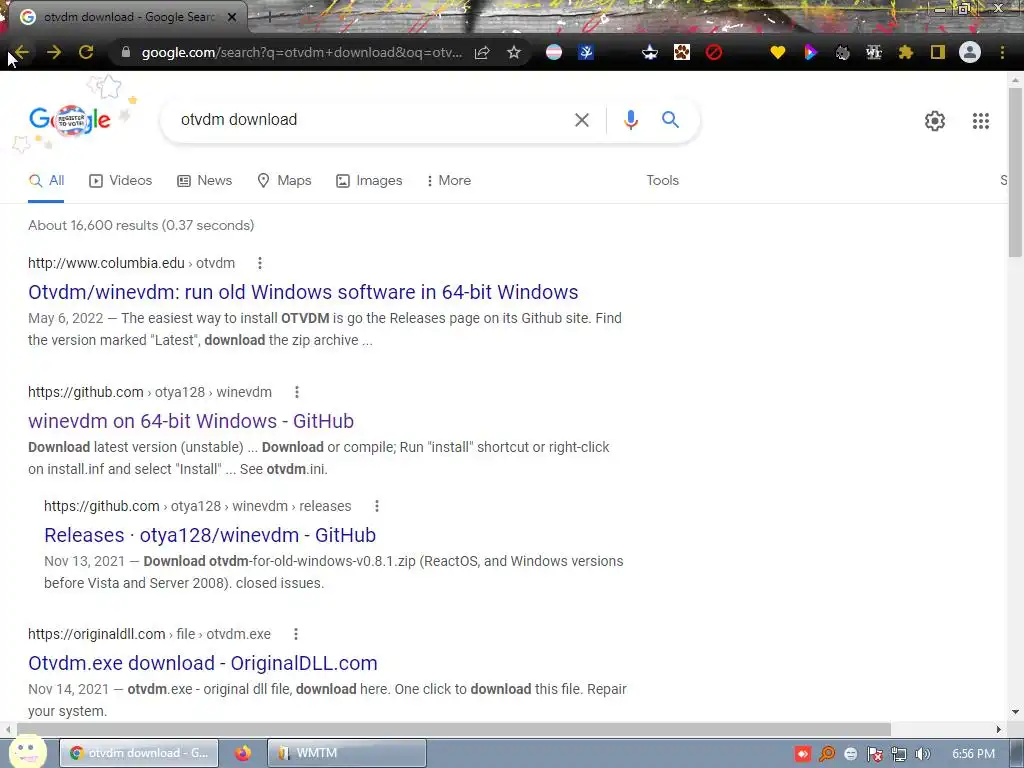Open Releases otya128/winevdm GitHub link
Screen dimensions: 1024x768
[x=210, y=535]
